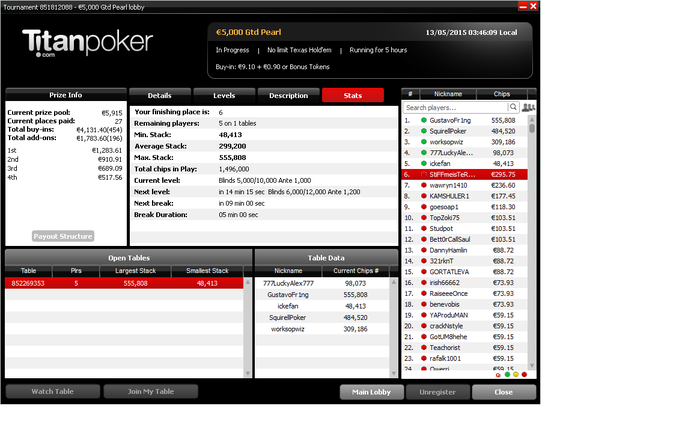This screenshot has width=700, height=445.
Task: Select table 852269353 in Open Tables
Action: pyautogui.click(x=124, y=283)
